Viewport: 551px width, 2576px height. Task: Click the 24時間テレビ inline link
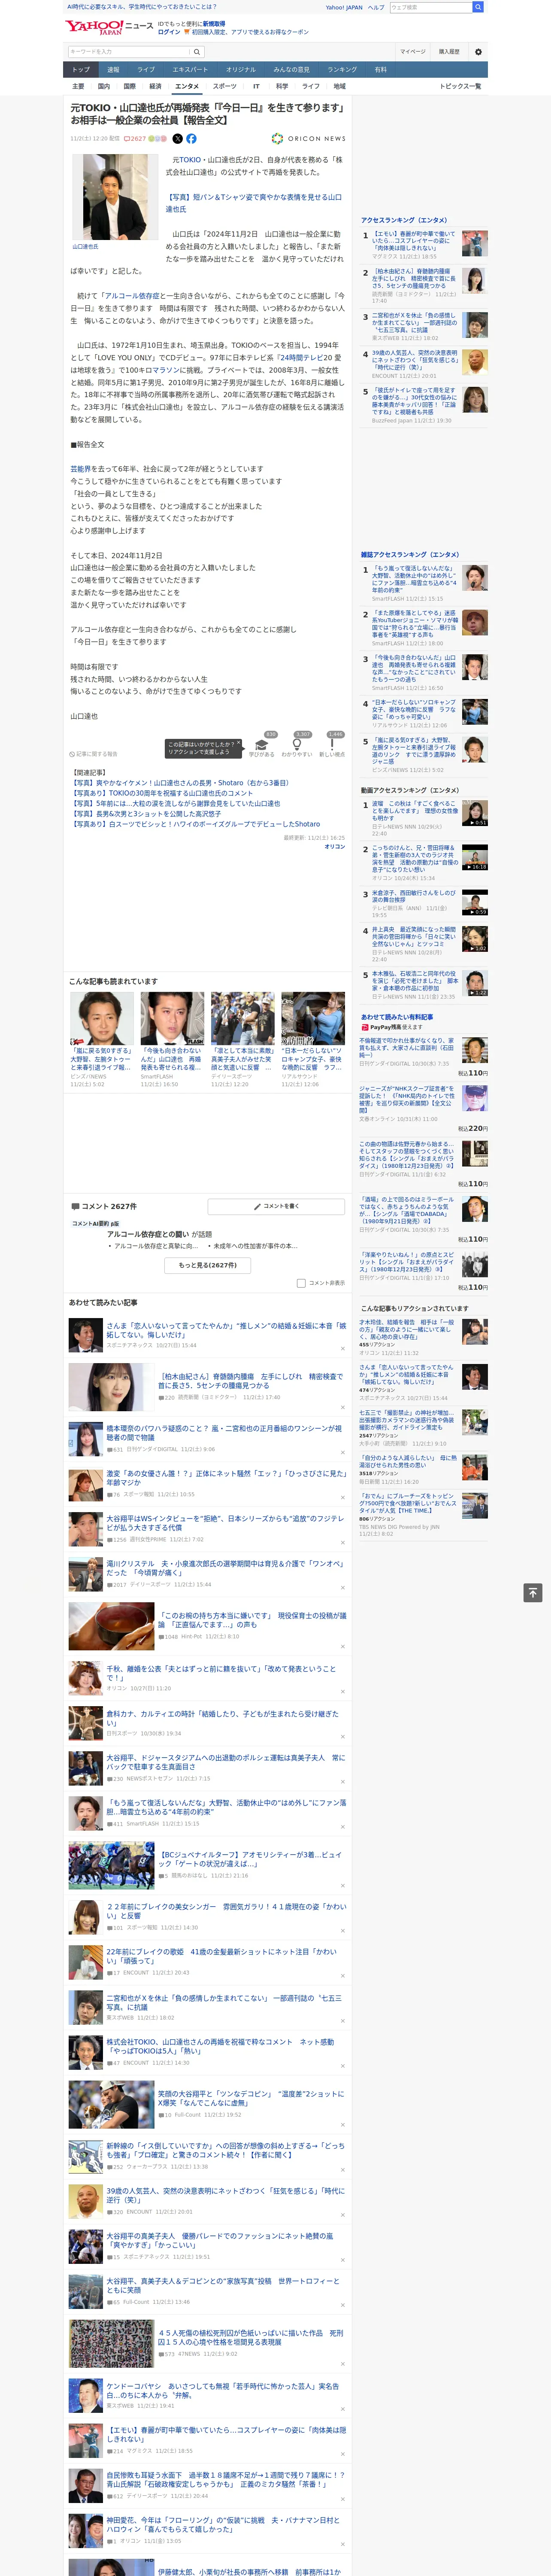(x=302, y=358)
